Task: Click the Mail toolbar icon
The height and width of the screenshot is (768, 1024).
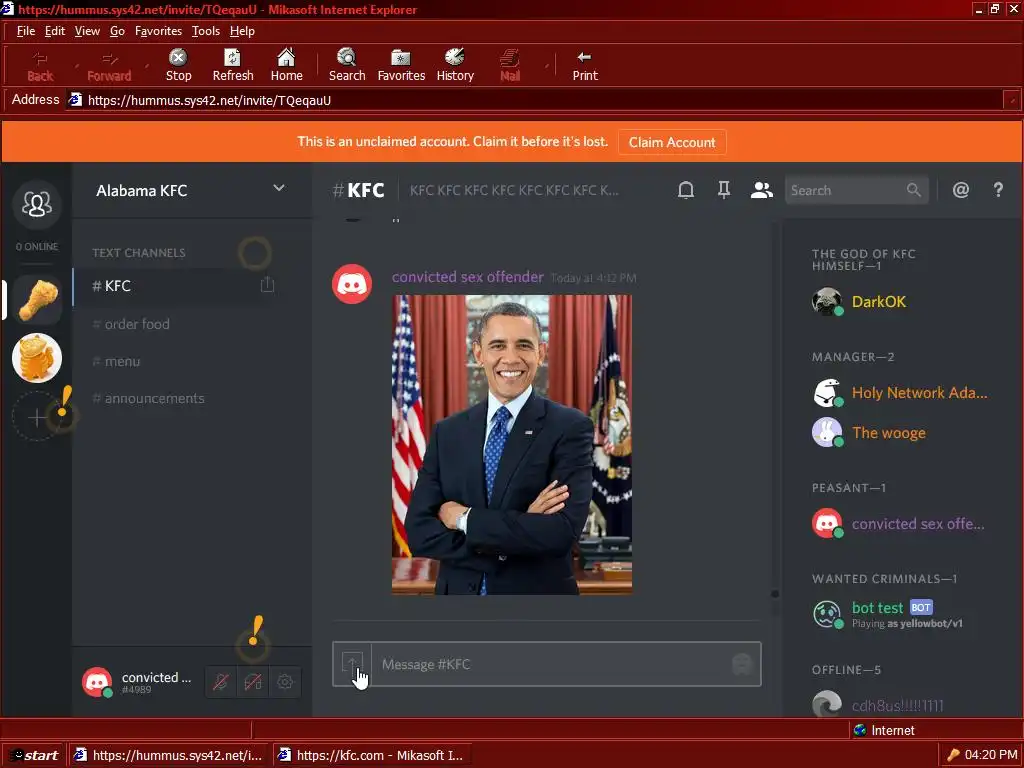Action: click(x=509, y=65)
